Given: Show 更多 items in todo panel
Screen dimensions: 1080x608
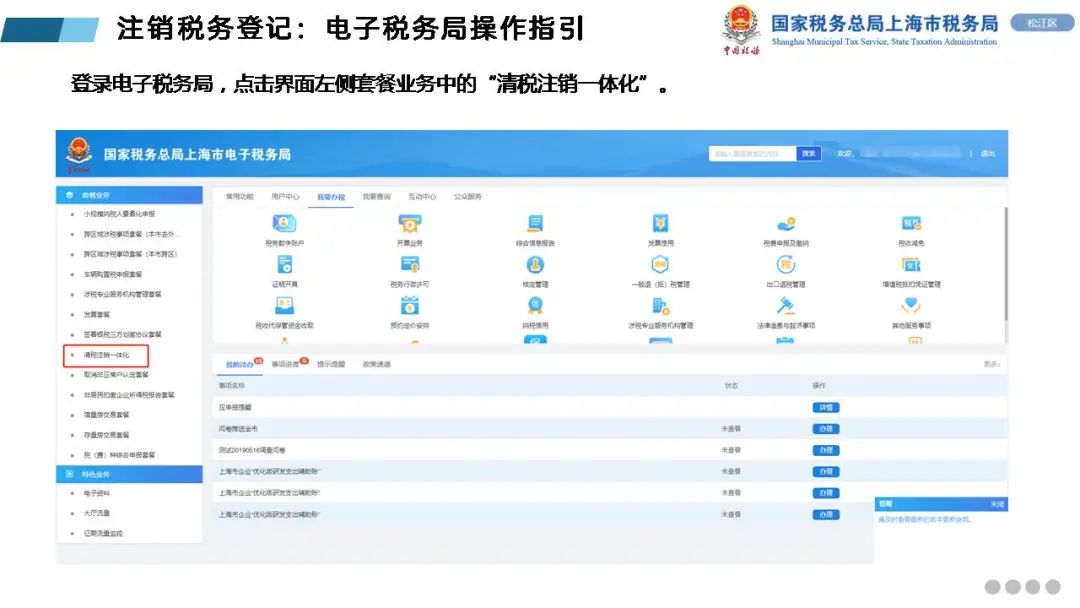Looking at the screenshot, I should (991, 364).
